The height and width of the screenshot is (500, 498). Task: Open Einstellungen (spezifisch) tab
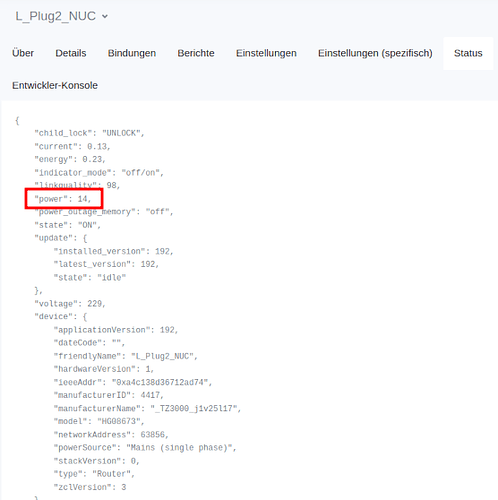click(x=375, y=53)
